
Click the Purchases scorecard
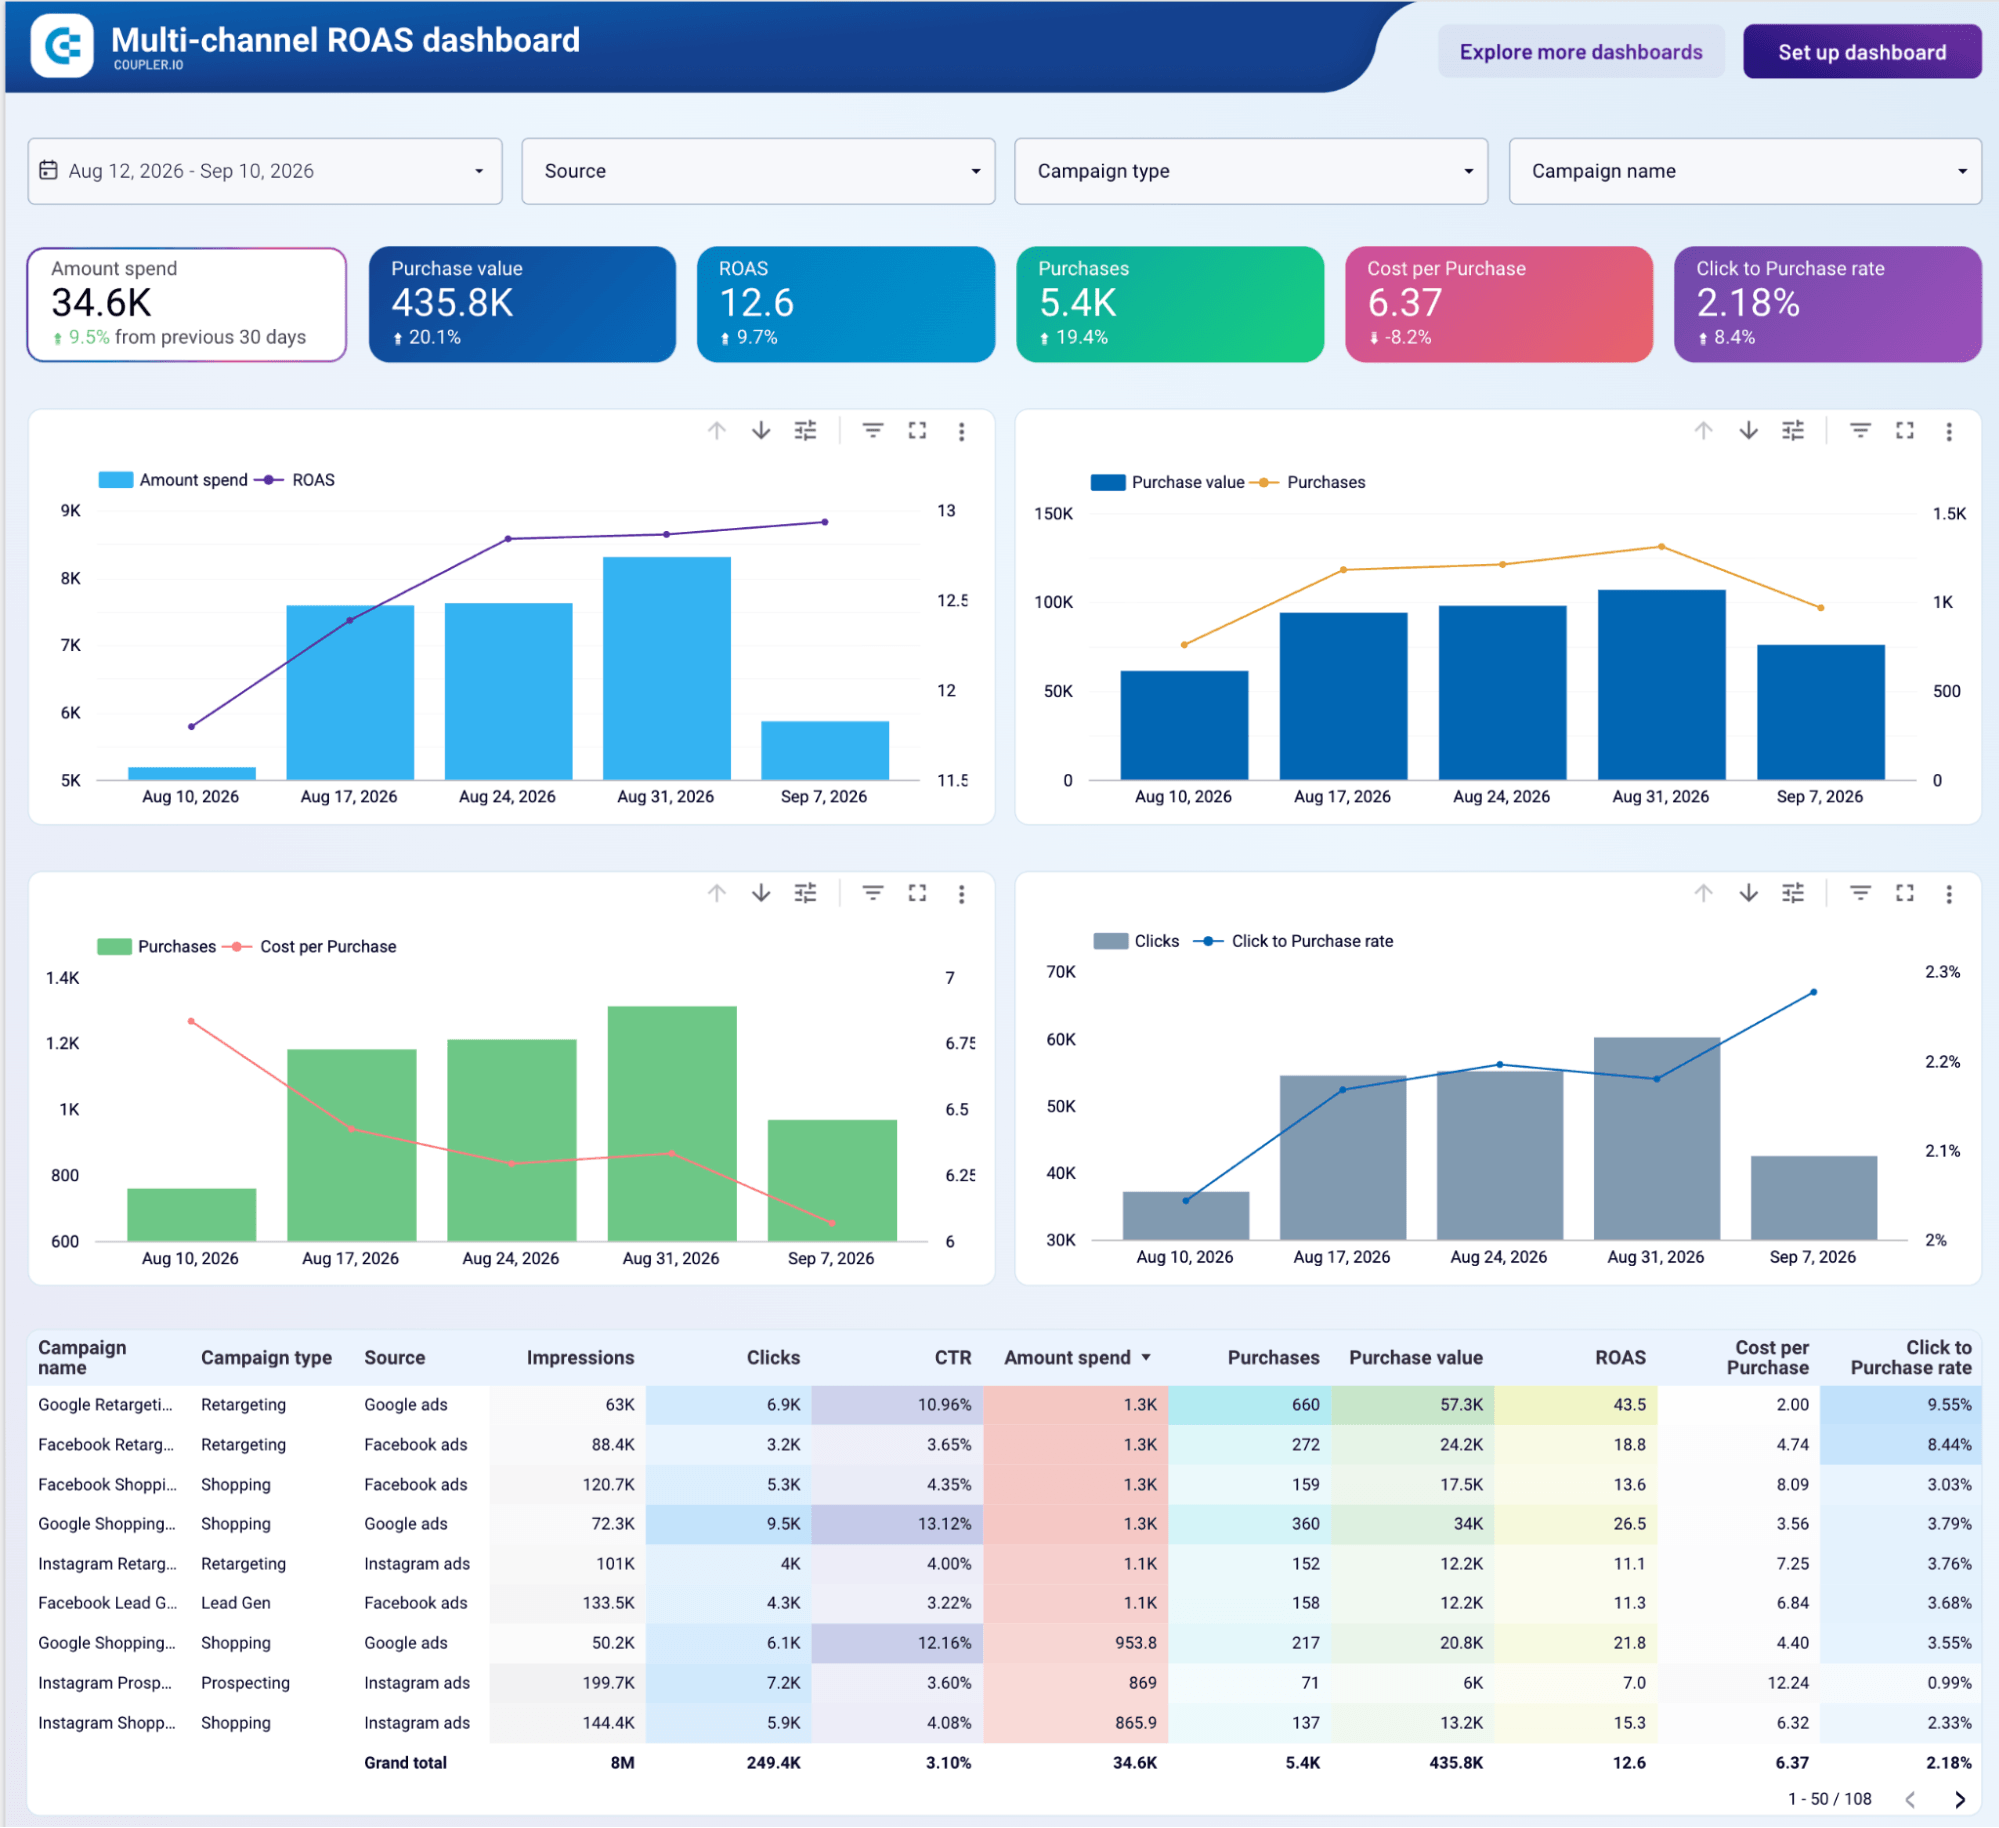[x=1170, y=304]
